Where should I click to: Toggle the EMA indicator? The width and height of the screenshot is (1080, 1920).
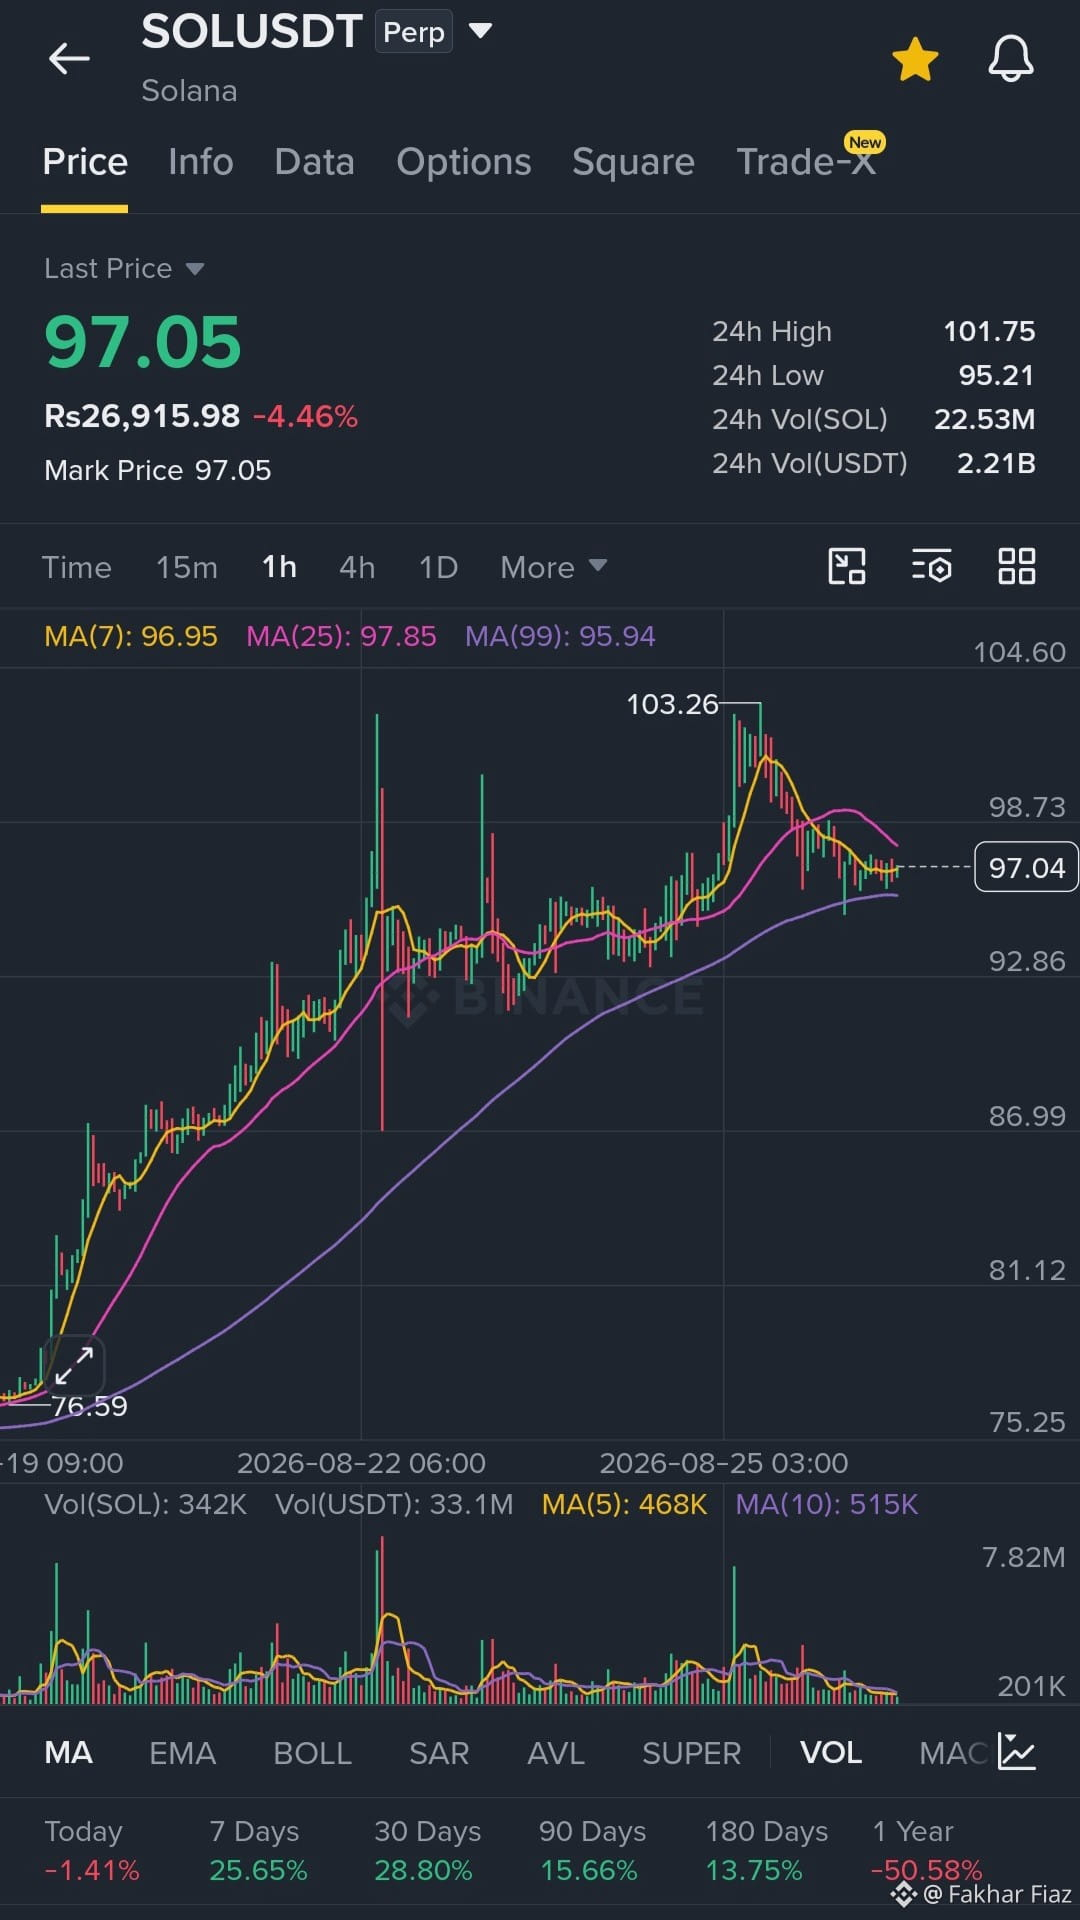(x=182, y=1753)
